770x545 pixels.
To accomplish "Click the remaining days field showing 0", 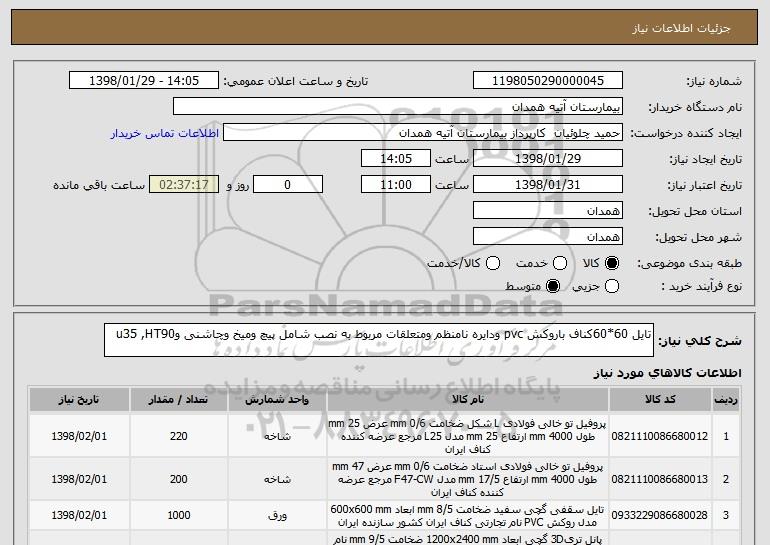I will tap(288, 185).
